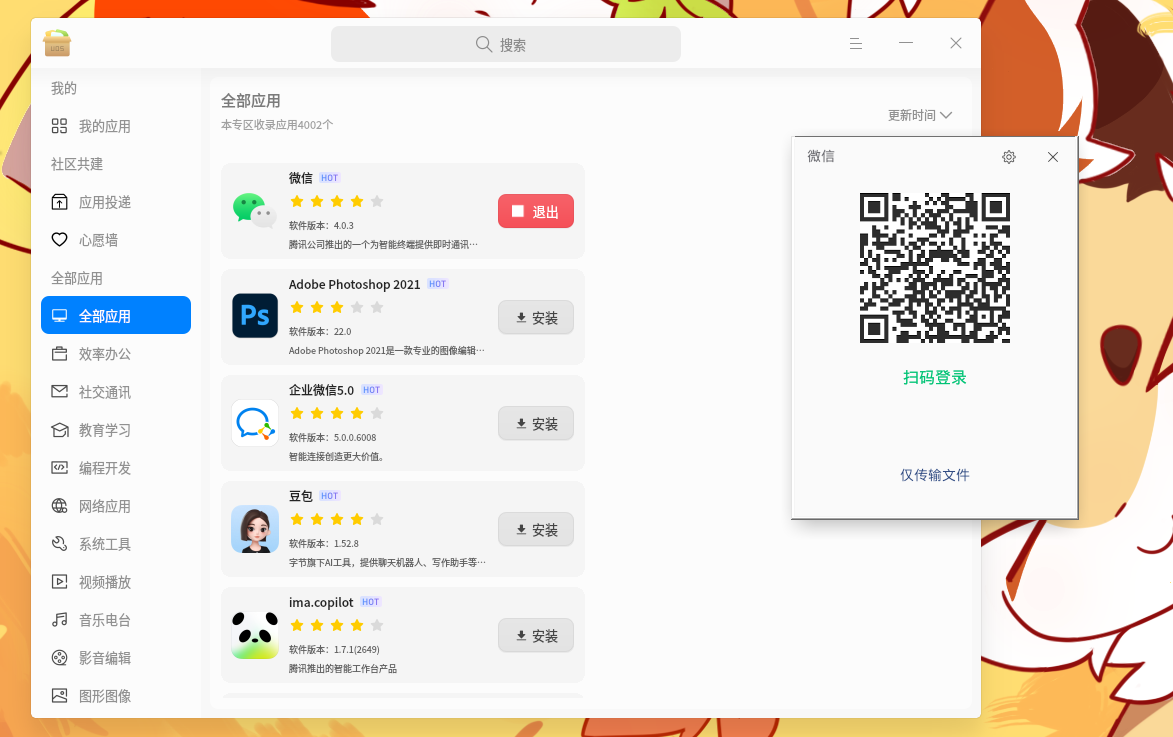Click the app store logo icon
The height and width of the screenshot is (737, 1173).
tap(57, 43)
